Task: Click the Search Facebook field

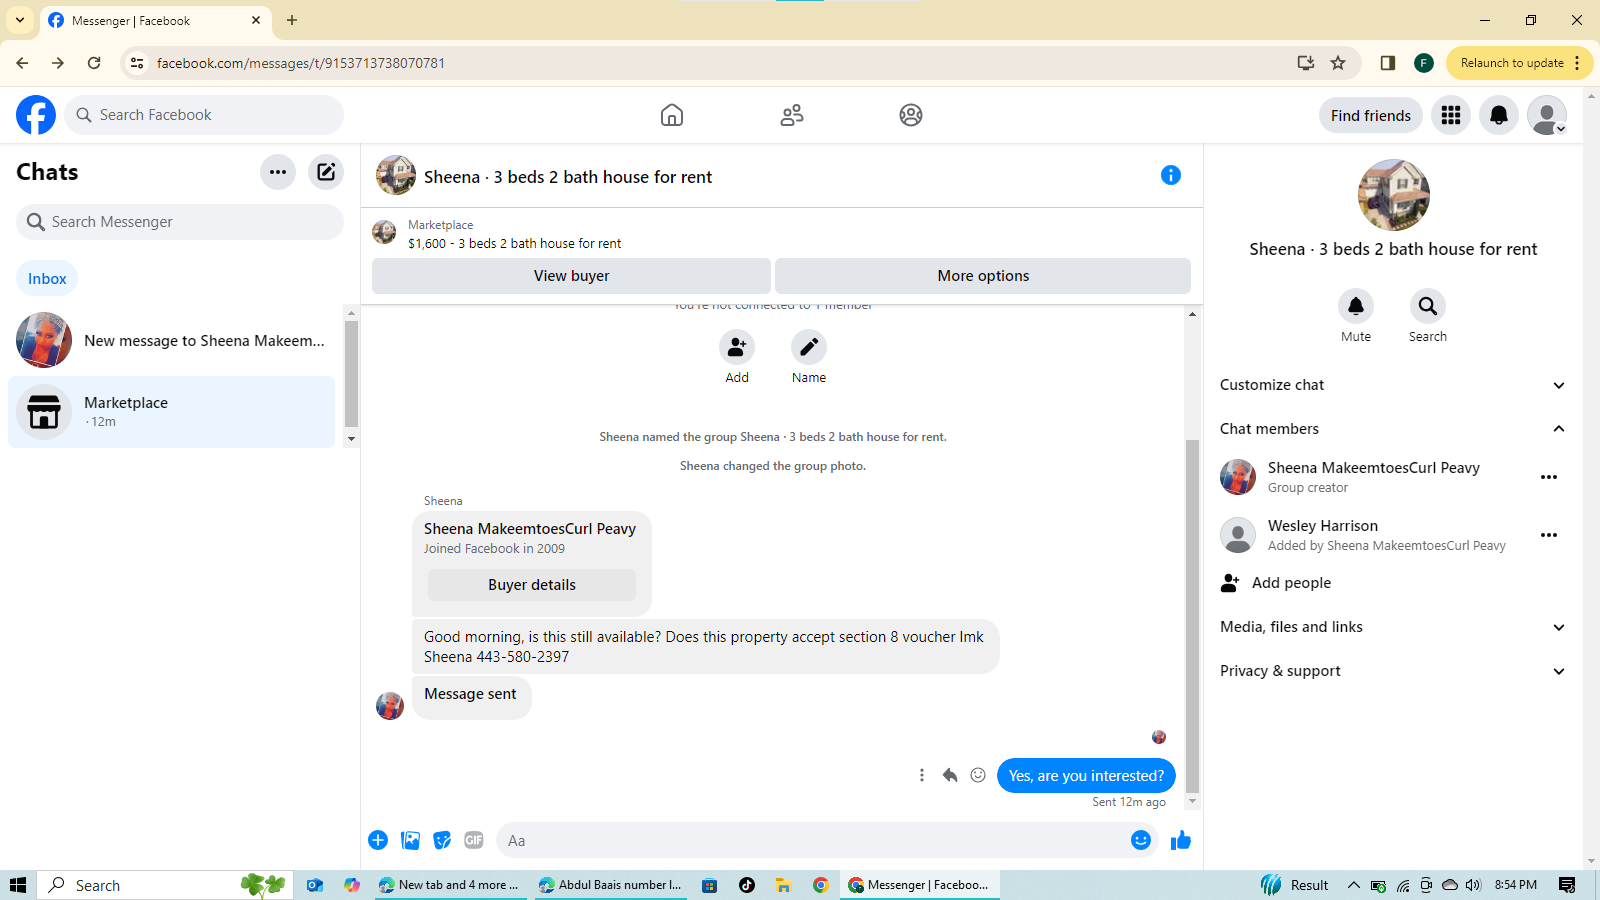Action: [204, 115]
